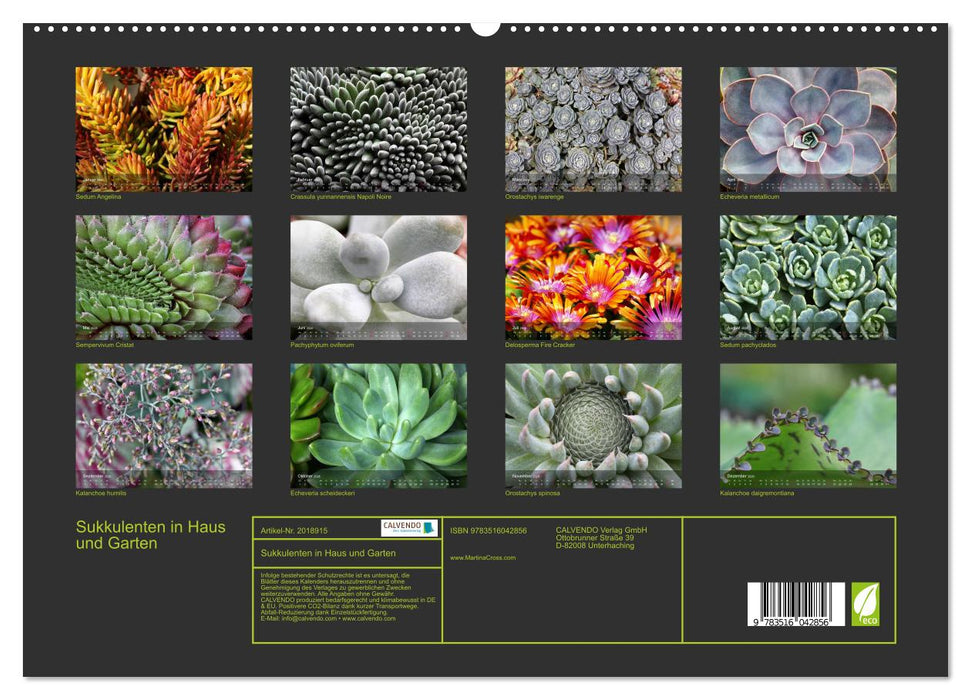The height and width of the screenshot is (700, 971).
Task: Click the white binding notch at top center
Action: pyautogui.click(x=485, y=27)
